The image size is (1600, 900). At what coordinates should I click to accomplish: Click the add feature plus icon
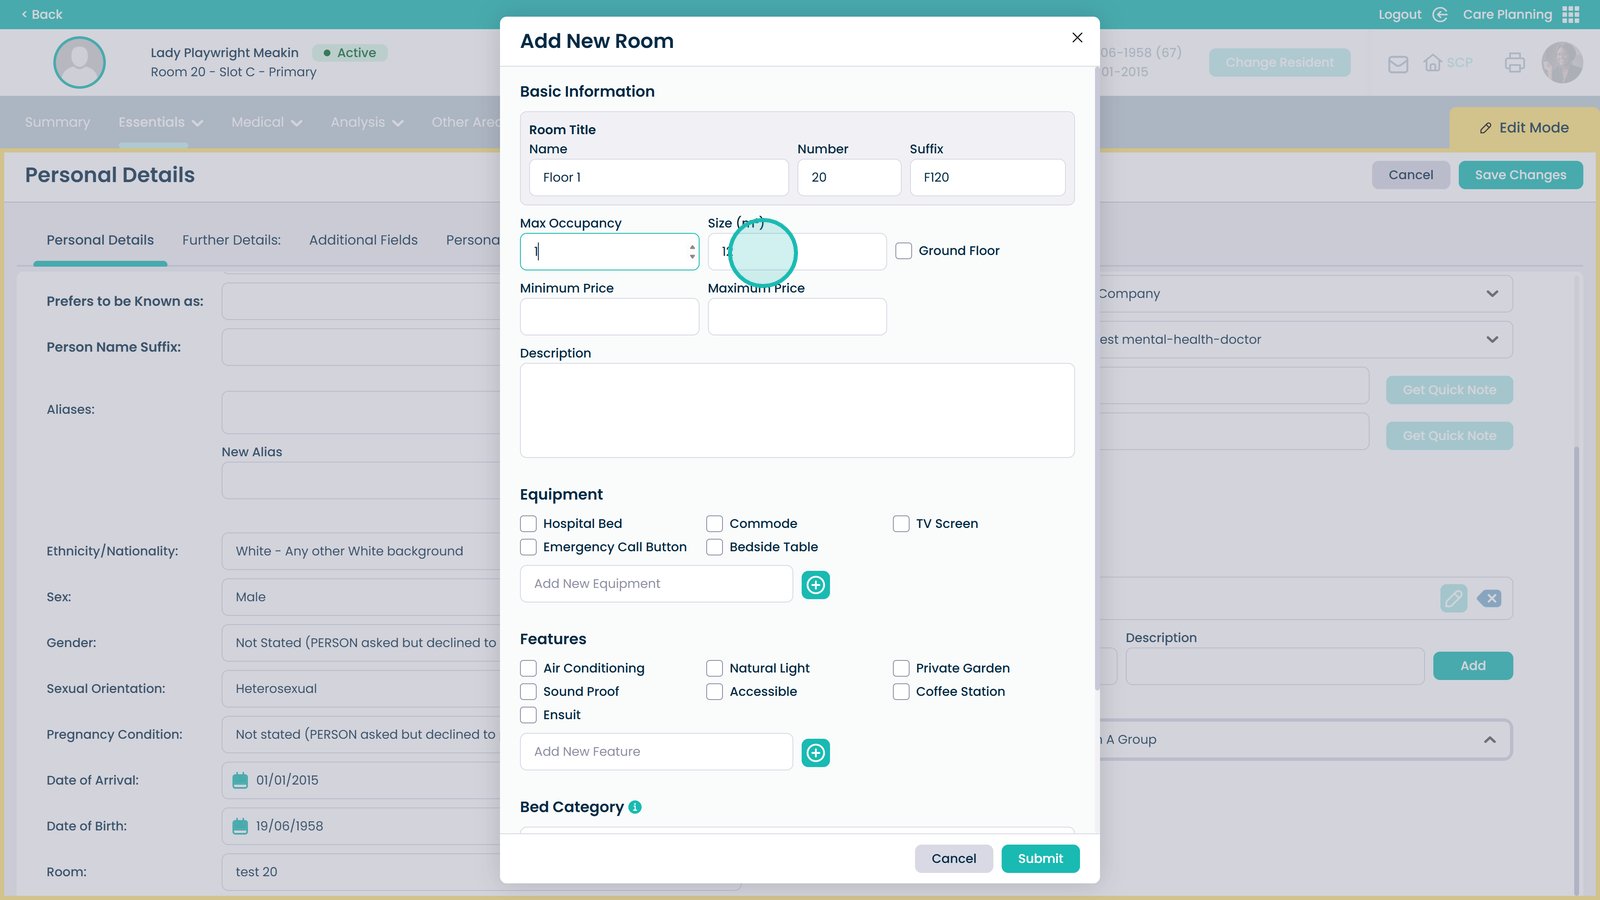click(x=816, y=753)
